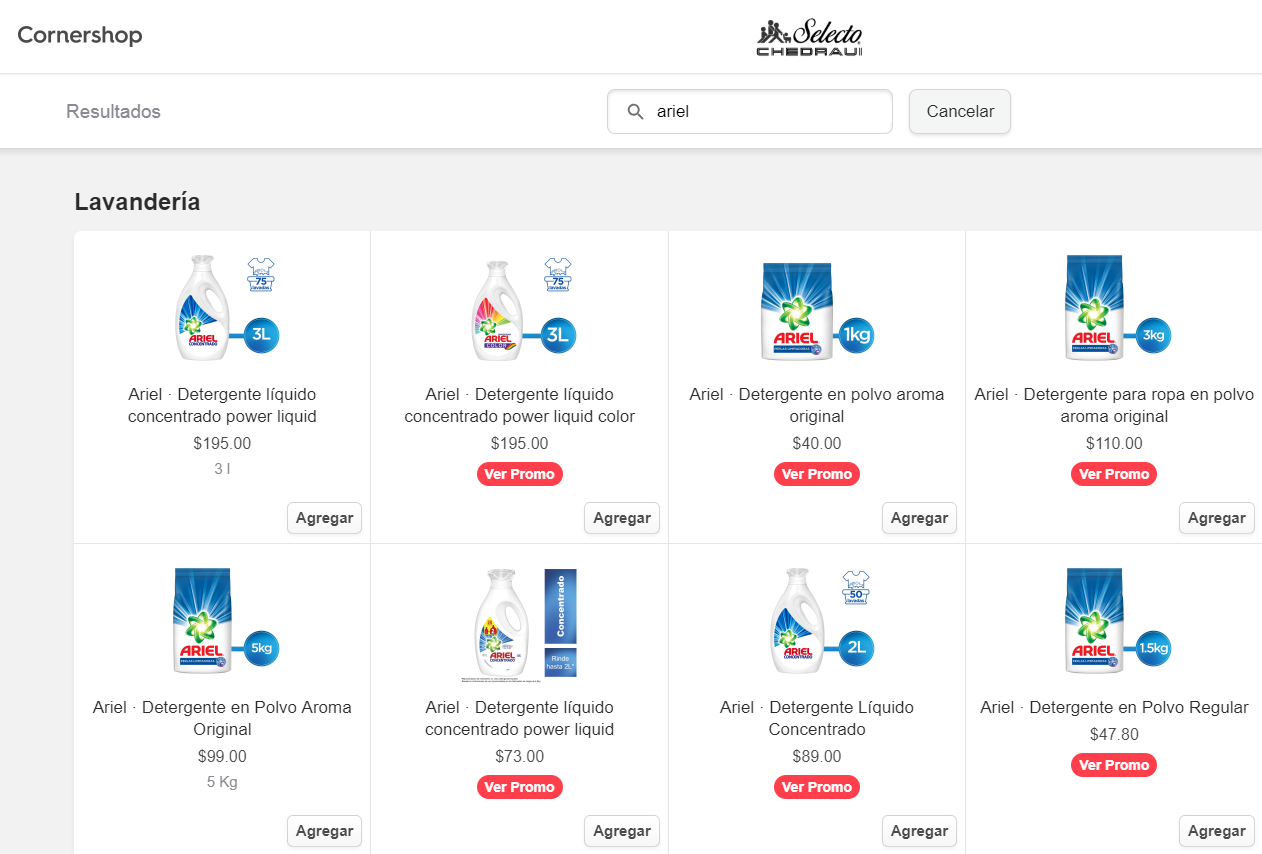Add the $40.00 detergente en polvo
Viewport: 1262px width, 854px height.
click(x=919, y=518)
